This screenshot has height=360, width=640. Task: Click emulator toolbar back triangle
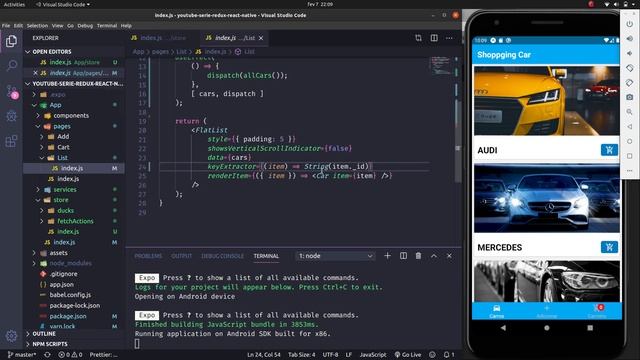[x=630, y=127]
